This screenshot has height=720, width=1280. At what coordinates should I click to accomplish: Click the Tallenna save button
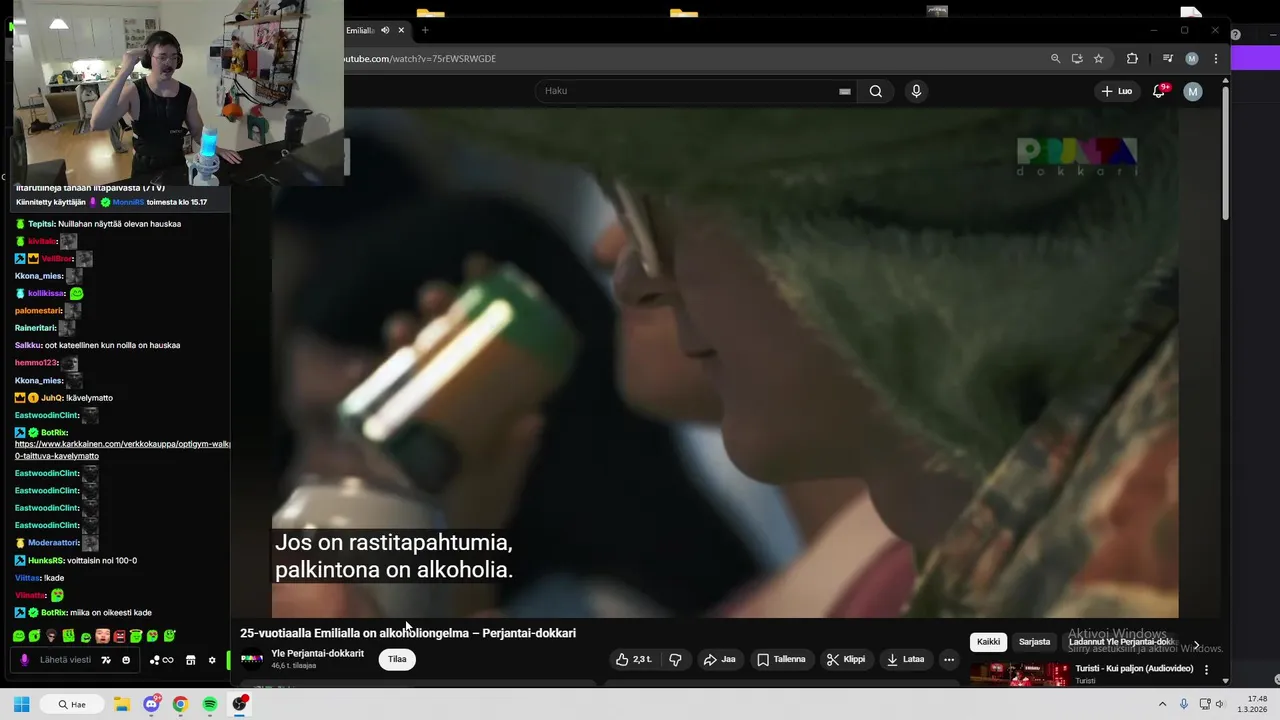point(781,659)
